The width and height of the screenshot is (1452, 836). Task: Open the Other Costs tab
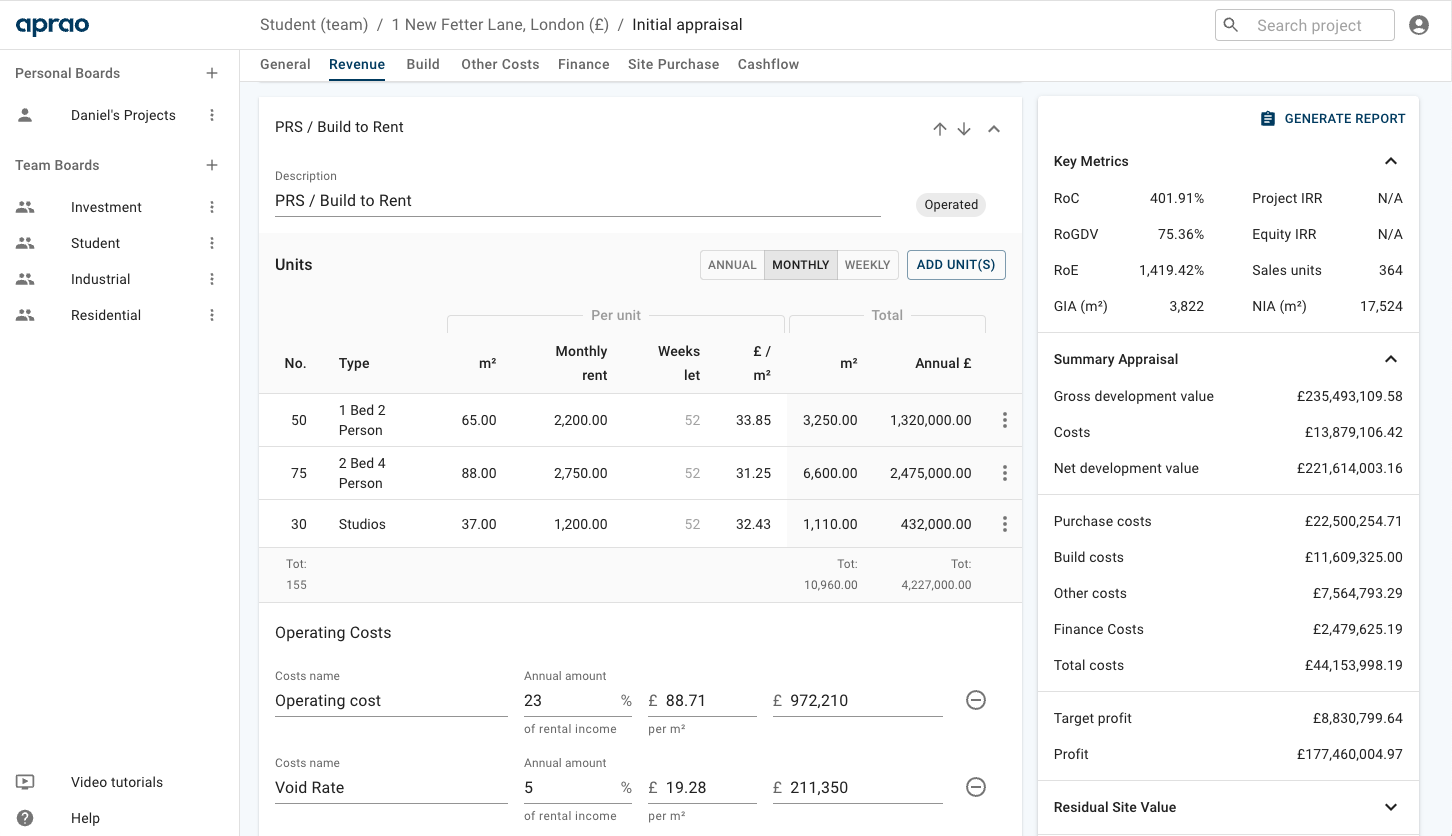[500, 64]
